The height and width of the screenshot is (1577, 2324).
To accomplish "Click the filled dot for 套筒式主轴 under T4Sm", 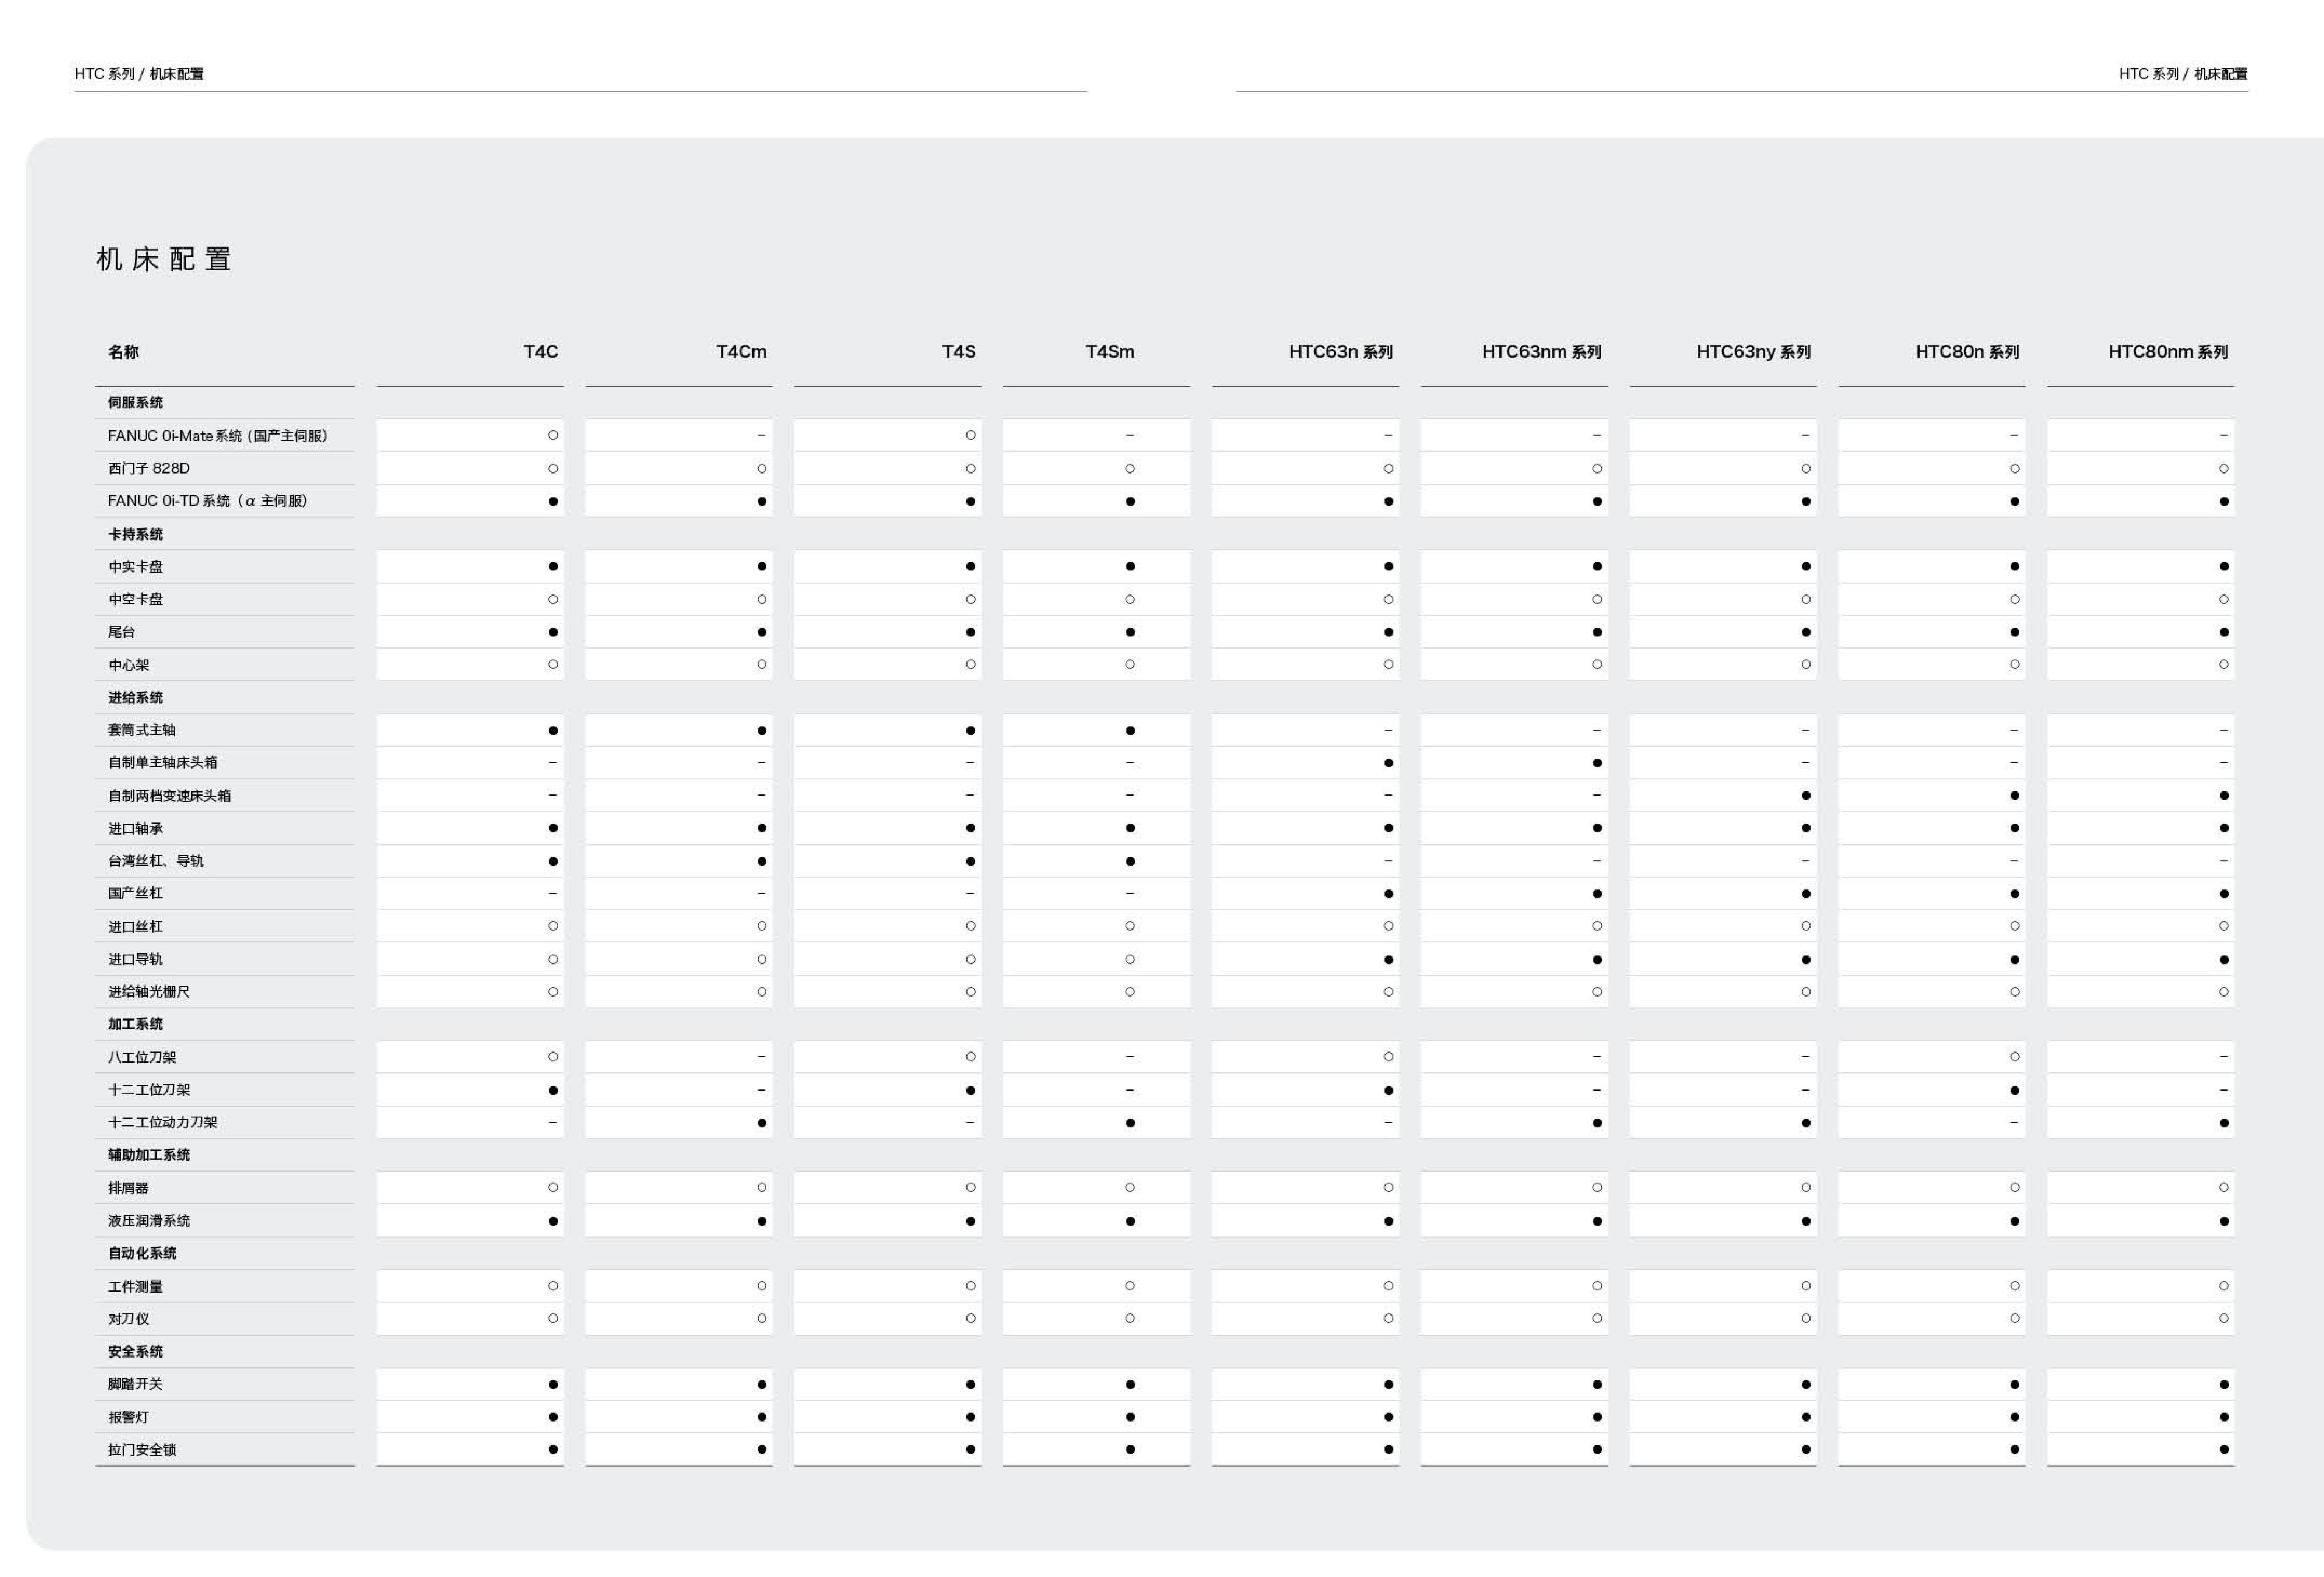I will click(1130, 730).
